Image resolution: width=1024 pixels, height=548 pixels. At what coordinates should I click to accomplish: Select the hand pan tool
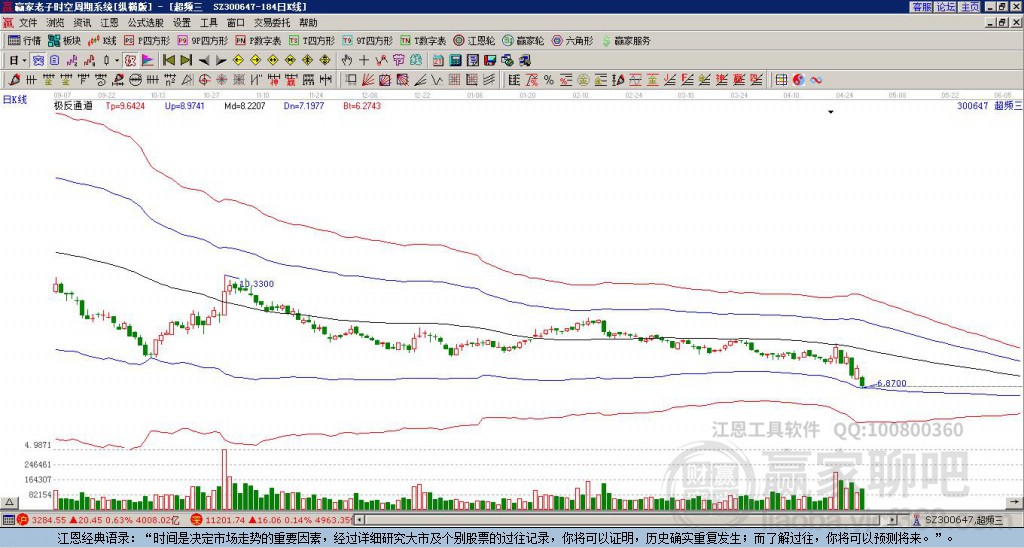click(347, 61)
